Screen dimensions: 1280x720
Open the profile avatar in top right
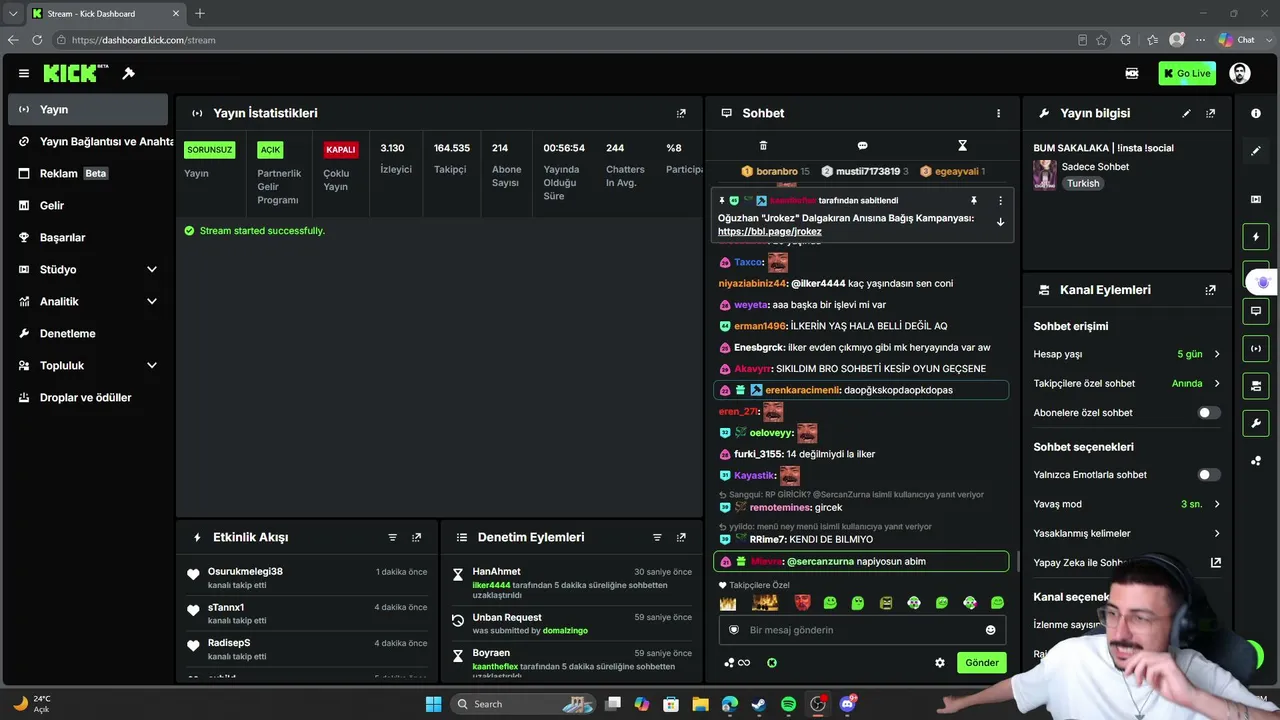(x=1240, y=73)
